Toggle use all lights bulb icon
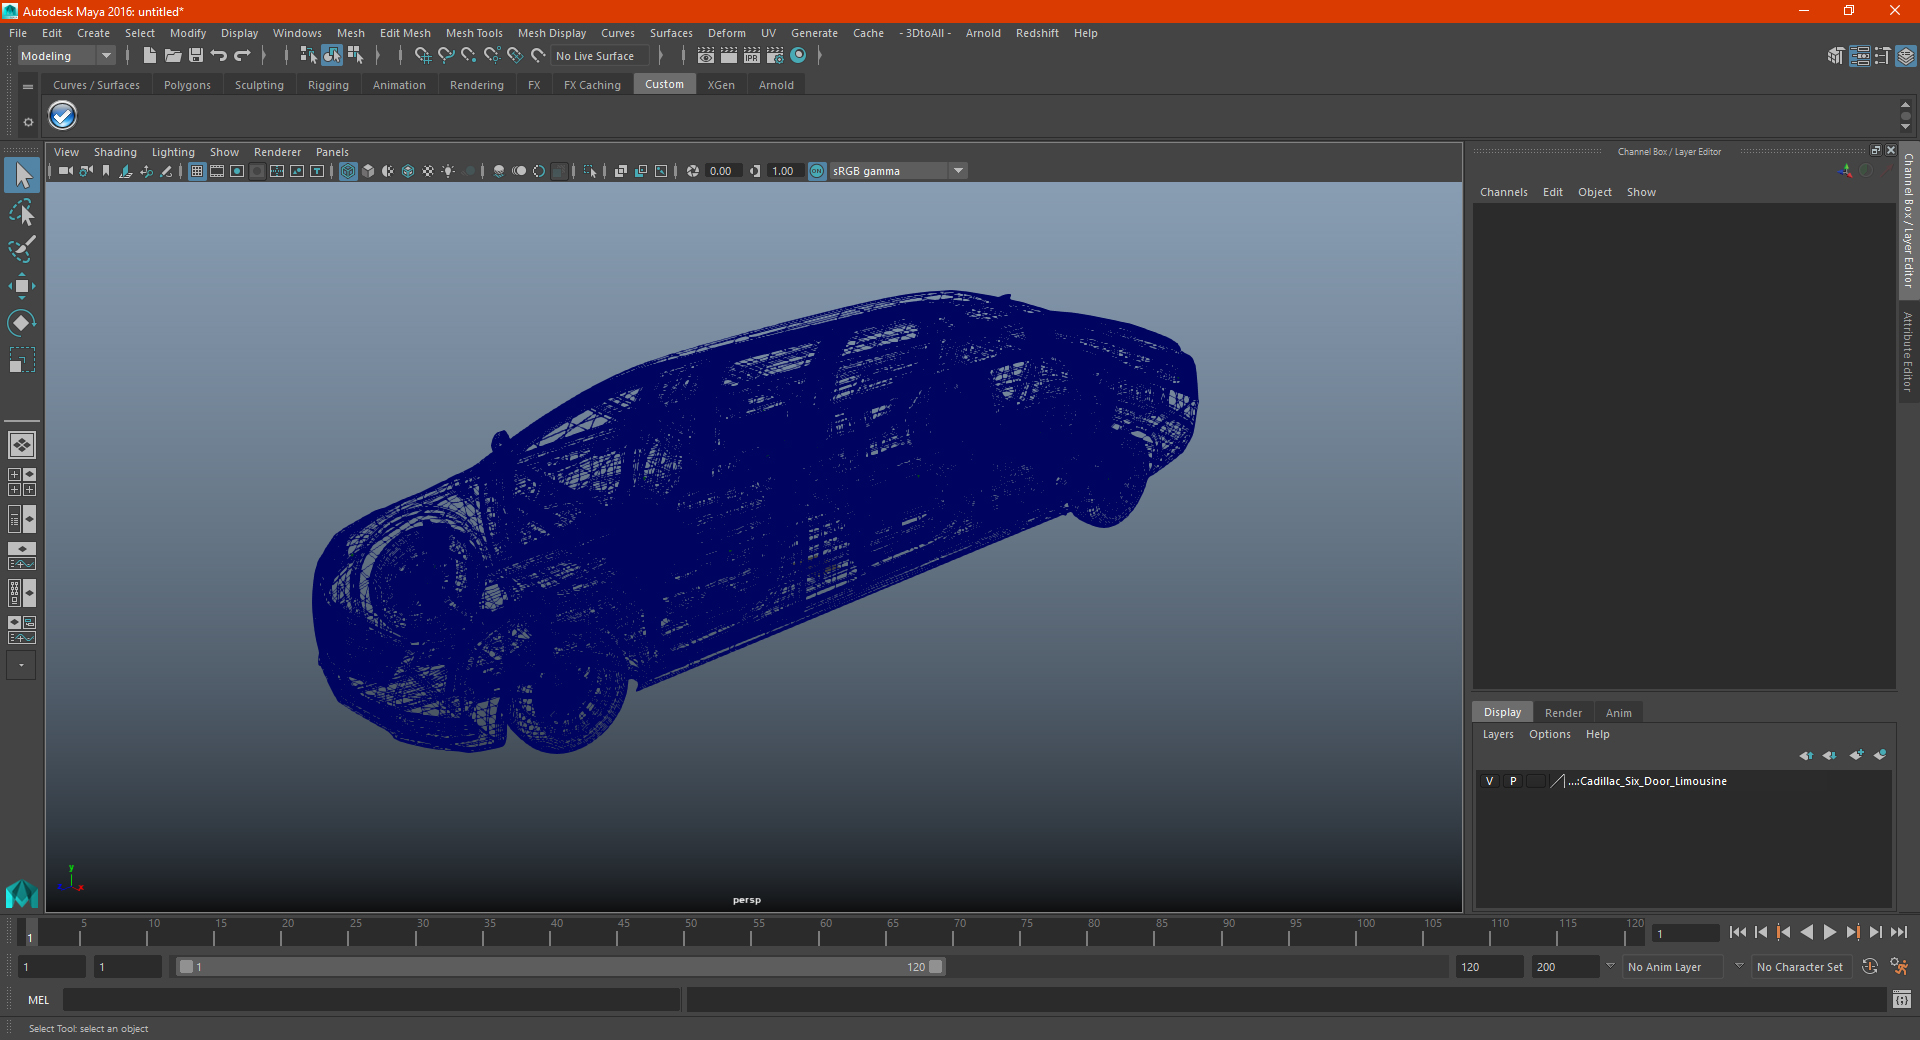The image size is (1920, 1040). point(448,171)
